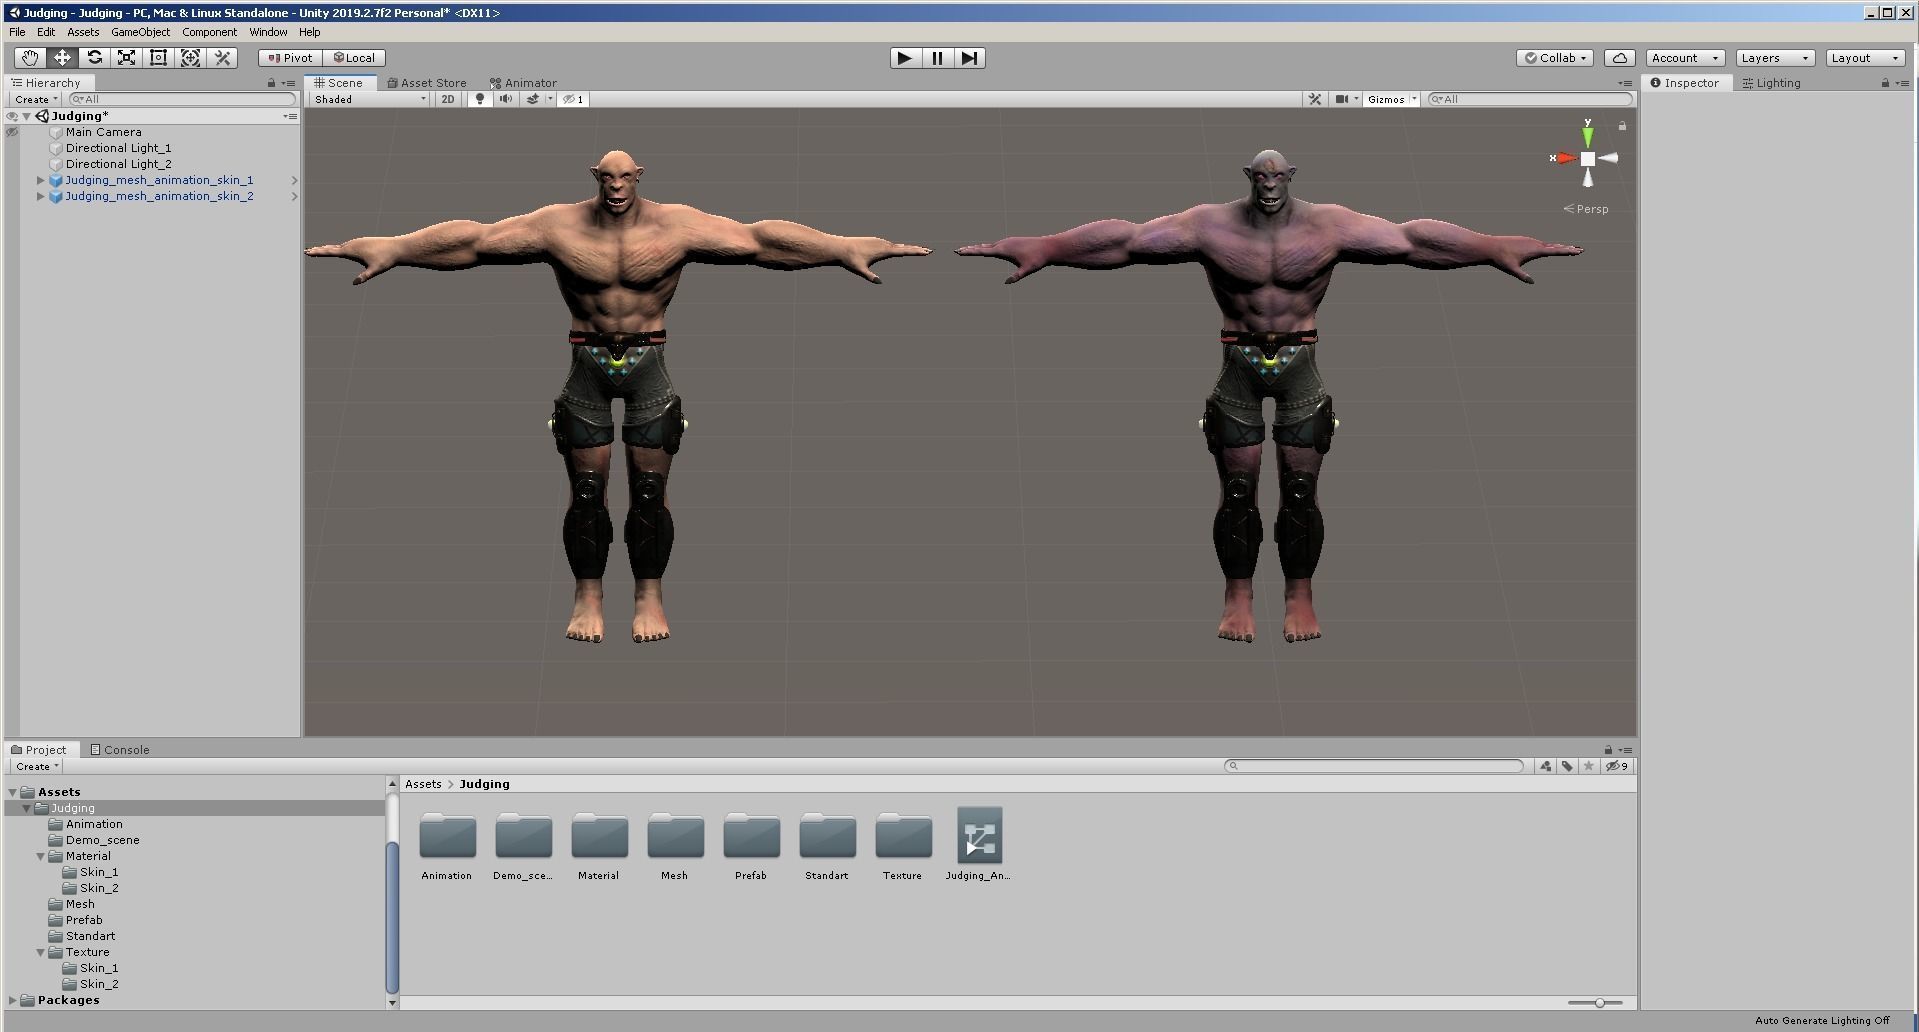Viewport: 1919px width, 1032px height.
Task: Click the Pause button
Action: pos(937,58)
